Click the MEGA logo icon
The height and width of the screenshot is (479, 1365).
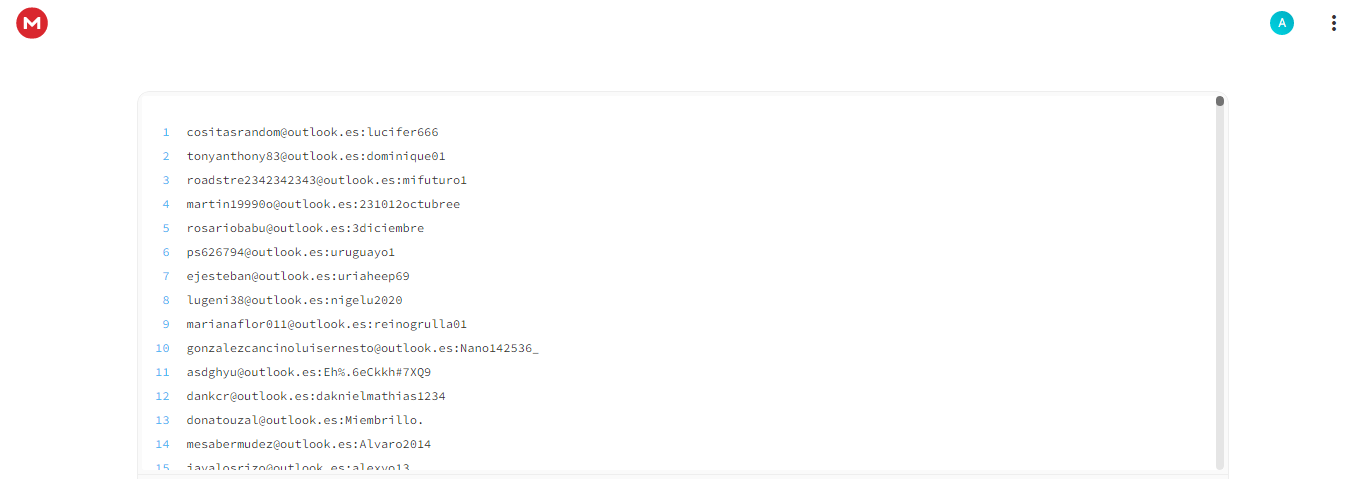32,23
